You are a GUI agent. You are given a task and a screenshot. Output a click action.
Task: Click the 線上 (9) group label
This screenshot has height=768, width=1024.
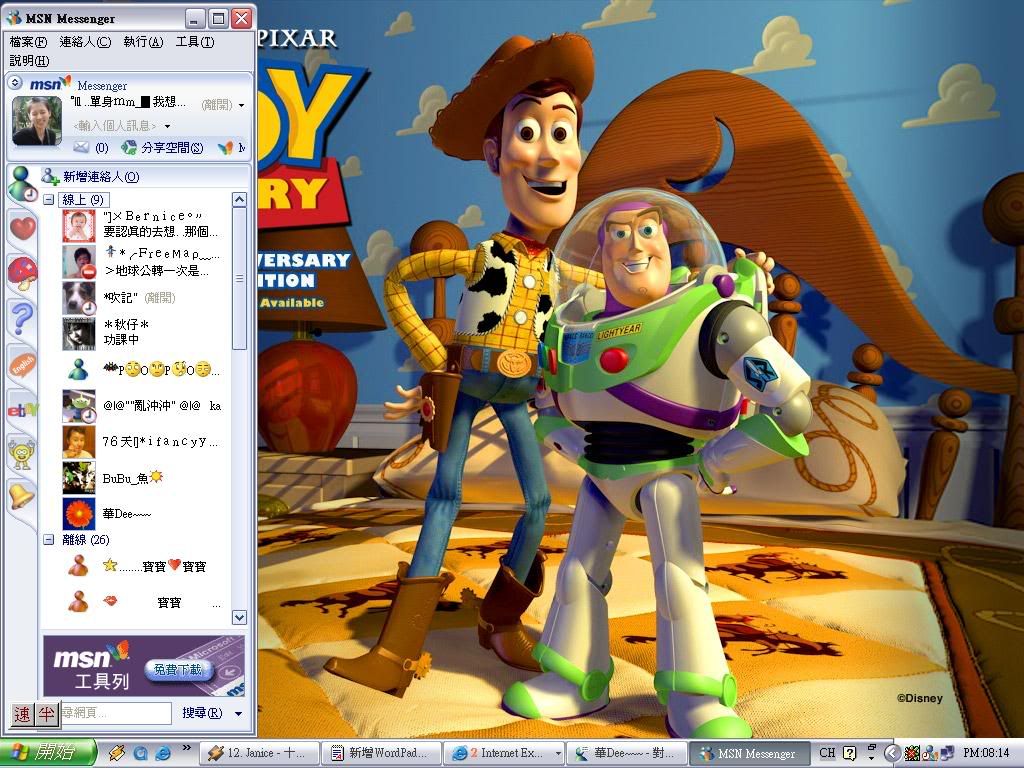click(83, 199)
